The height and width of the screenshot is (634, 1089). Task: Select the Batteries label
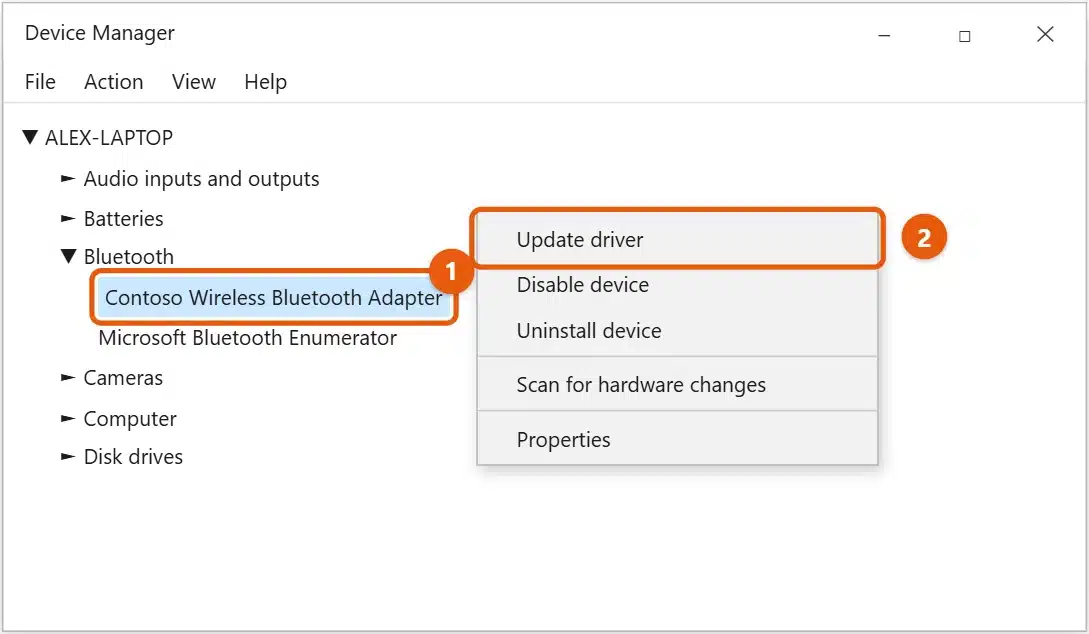(x=124, y=219)
